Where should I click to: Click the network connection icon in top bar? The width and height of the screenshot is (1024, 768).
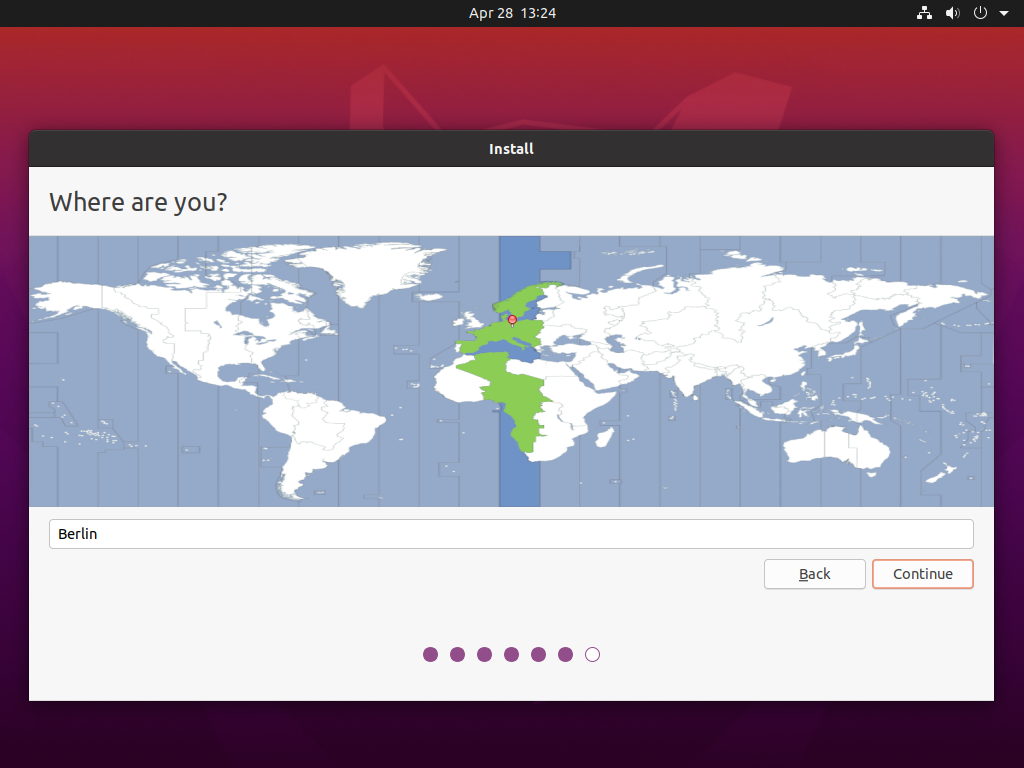(x=924, y=13)
